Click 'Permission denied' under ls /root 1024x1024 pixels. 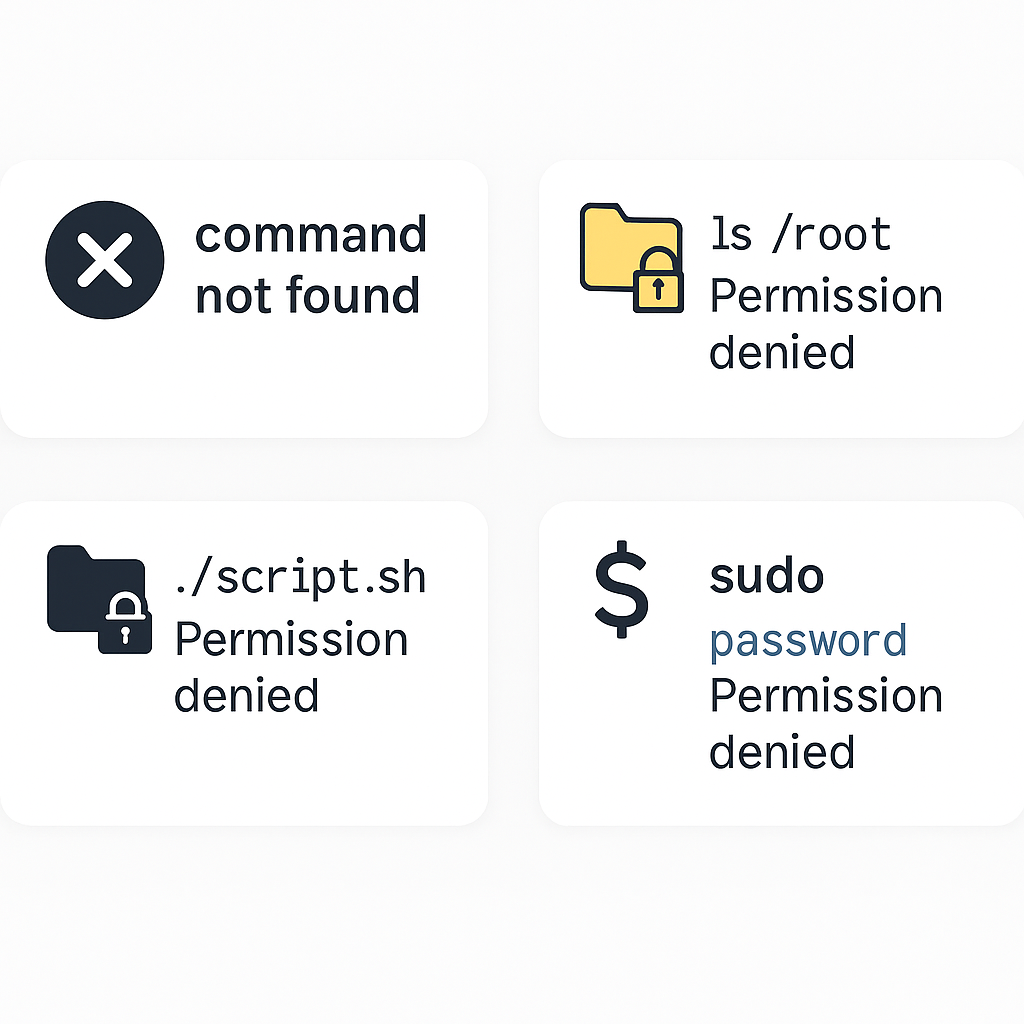[826, 323]
